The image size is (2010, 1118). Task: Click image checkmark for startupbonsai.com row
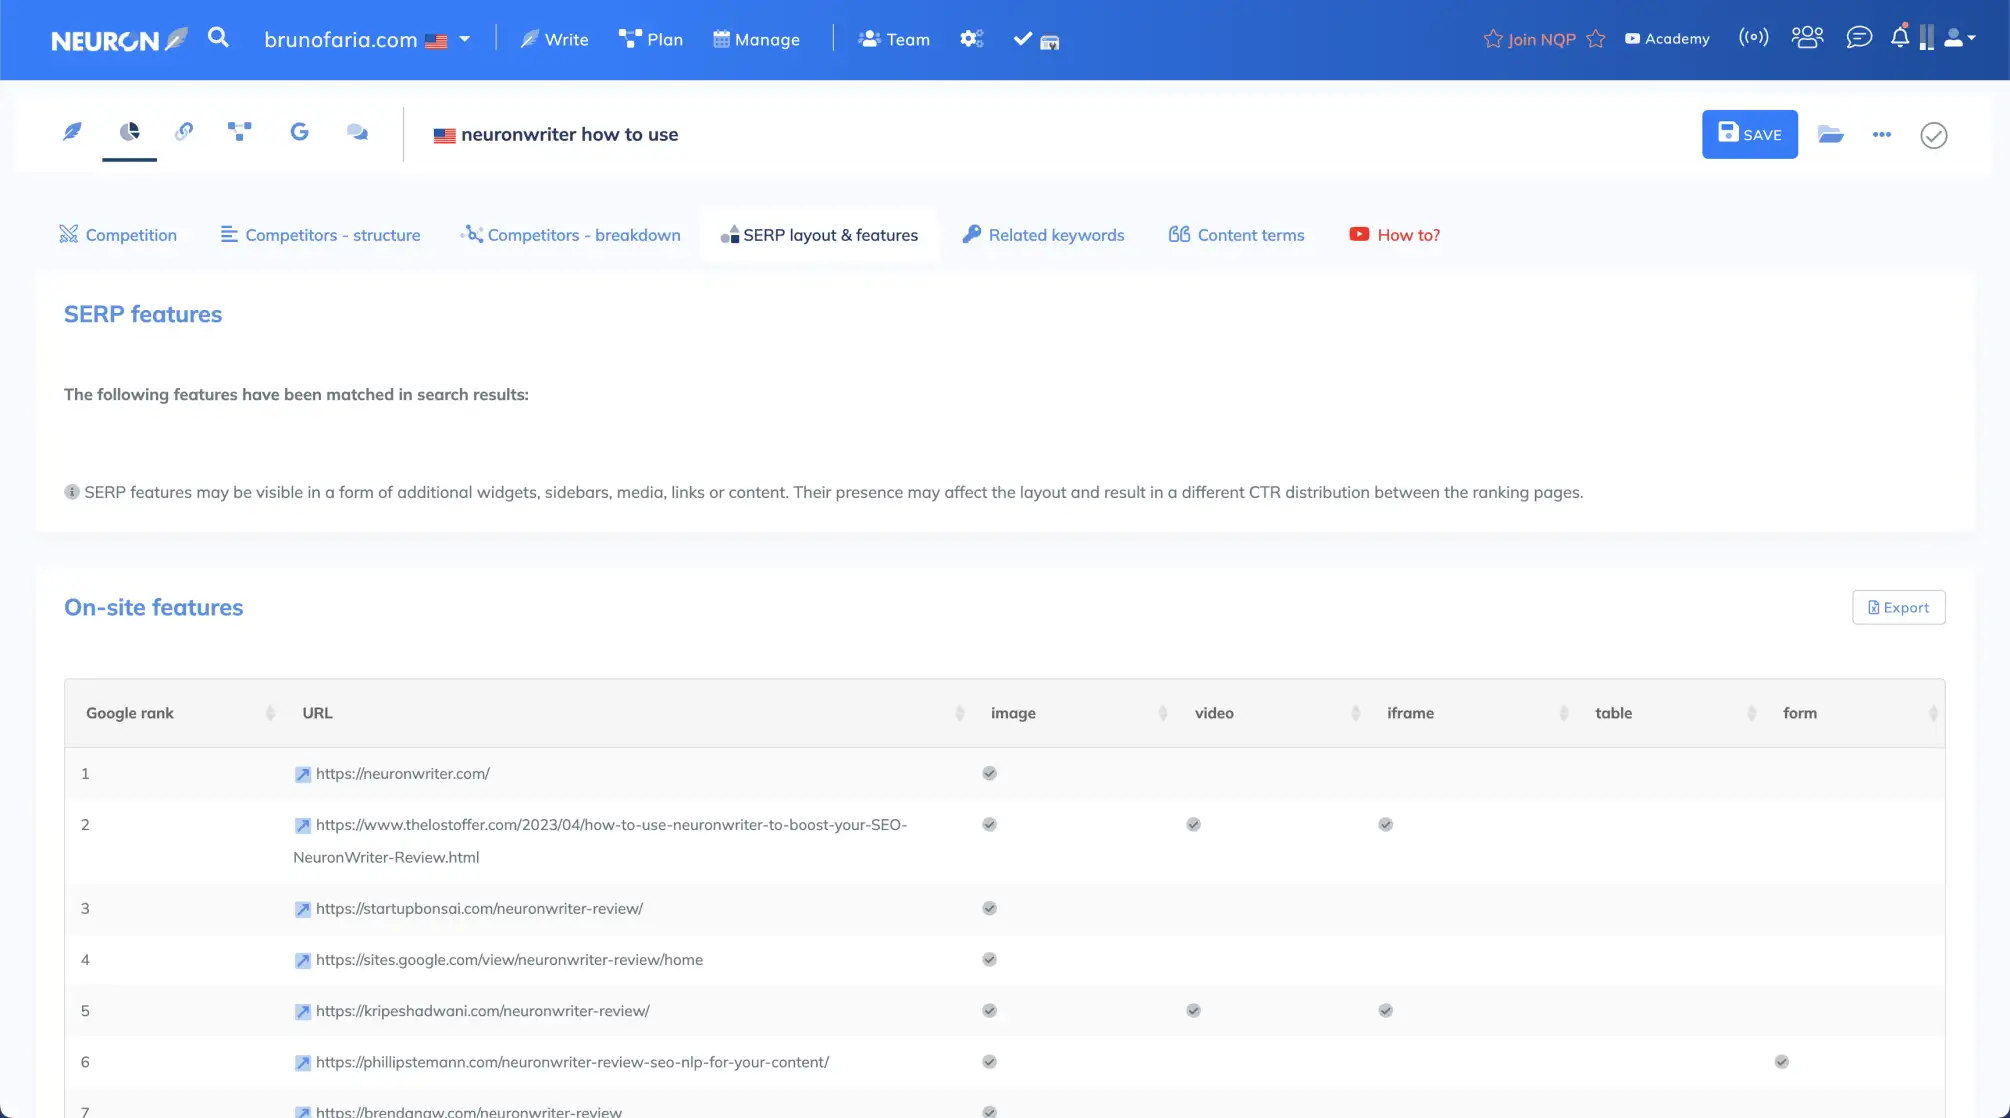pyautogui.click(x=989, y=909)
